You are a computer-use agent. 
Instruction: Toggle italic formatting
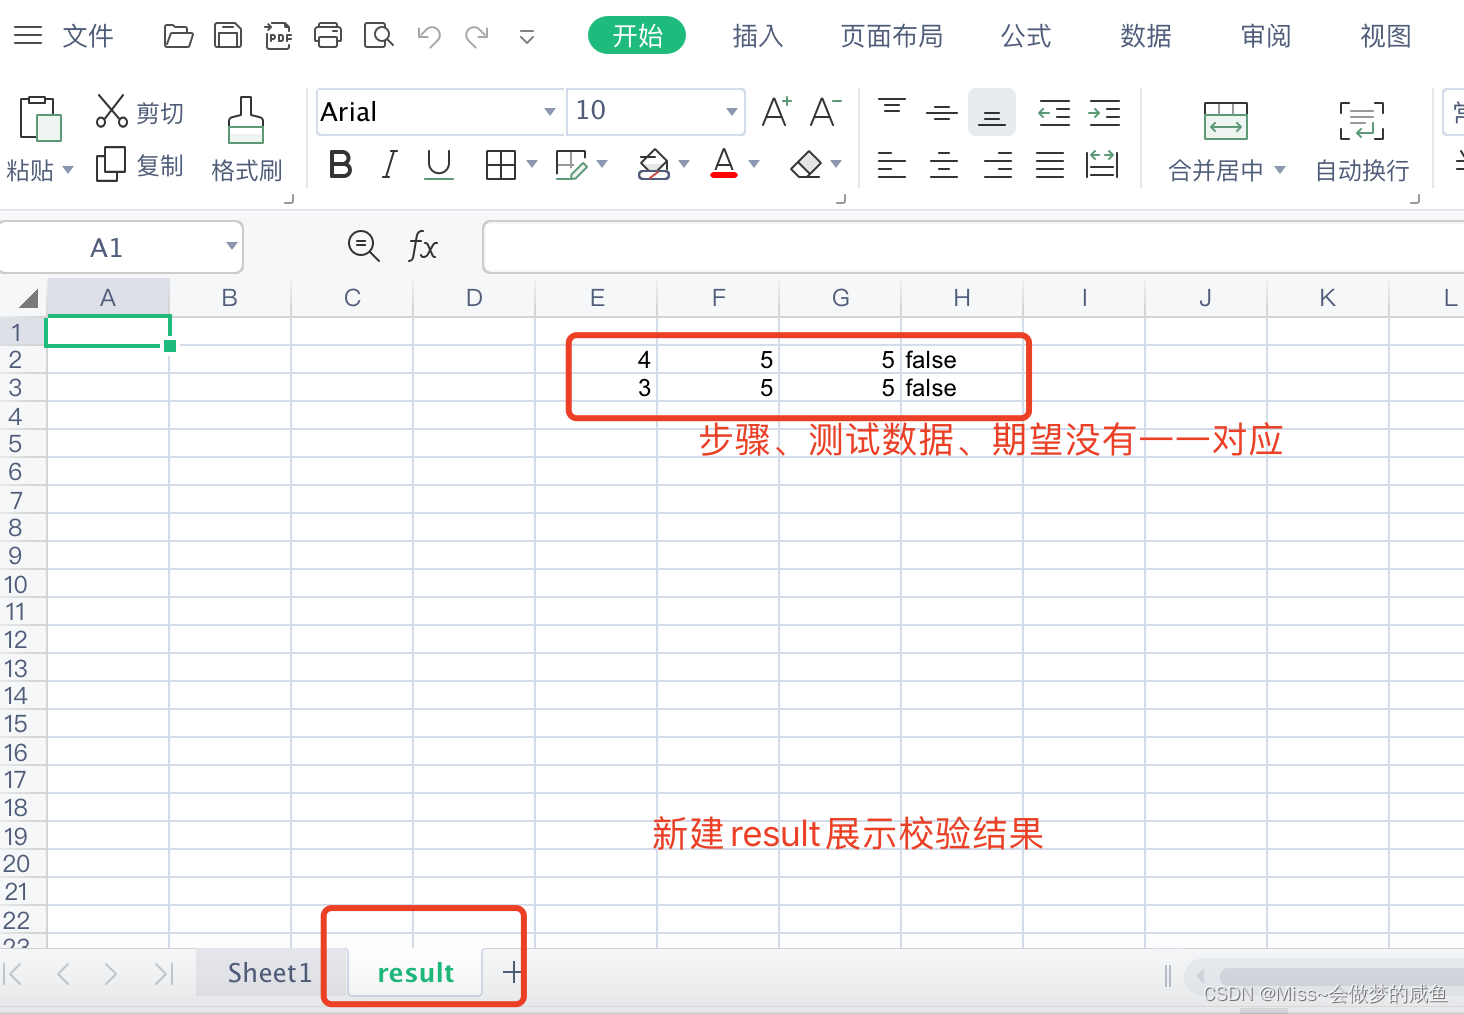pos(389,164)
